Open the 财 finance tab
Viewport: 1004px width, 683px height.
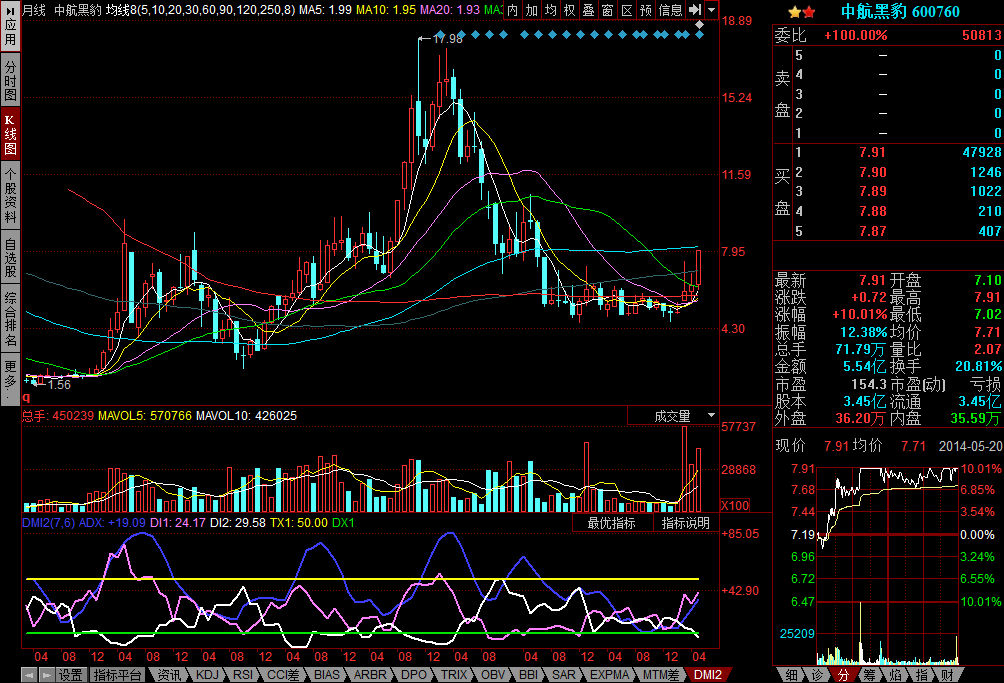click(948, 675)
